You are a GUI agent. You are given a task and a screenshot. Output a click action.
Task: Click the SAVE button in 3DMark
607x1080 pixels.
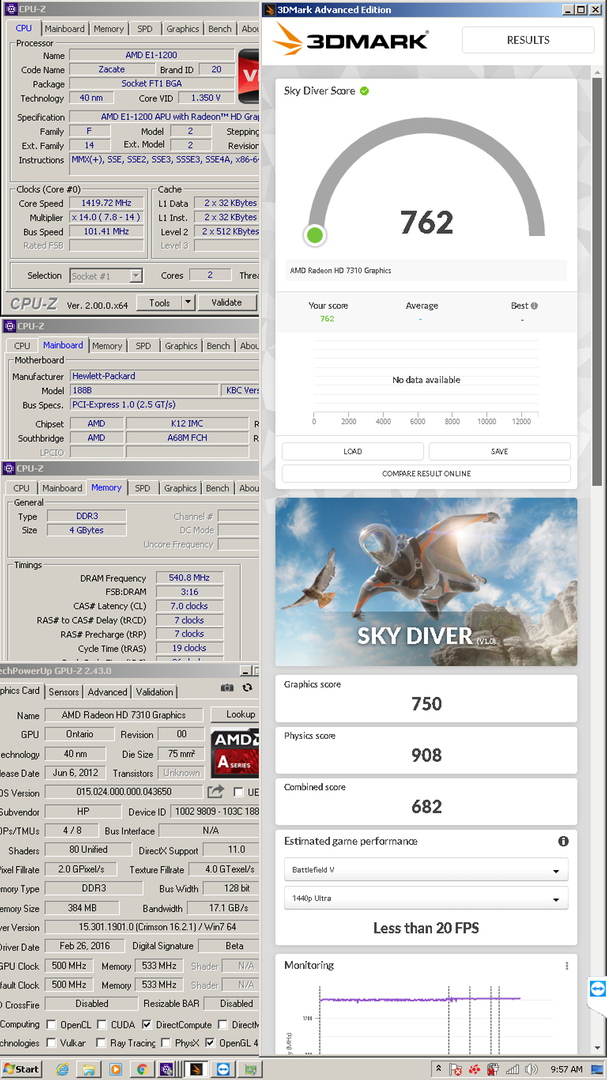[500, 451]
